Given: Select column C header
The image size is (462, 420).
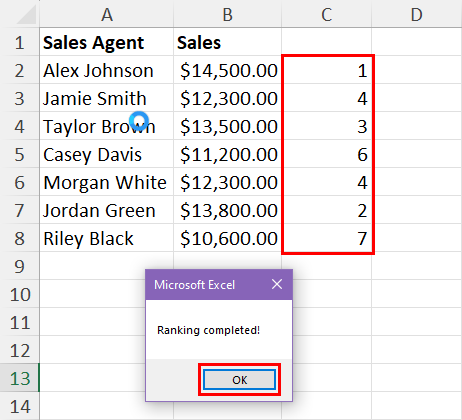Looking at the screenshot, I should (327, 14).
